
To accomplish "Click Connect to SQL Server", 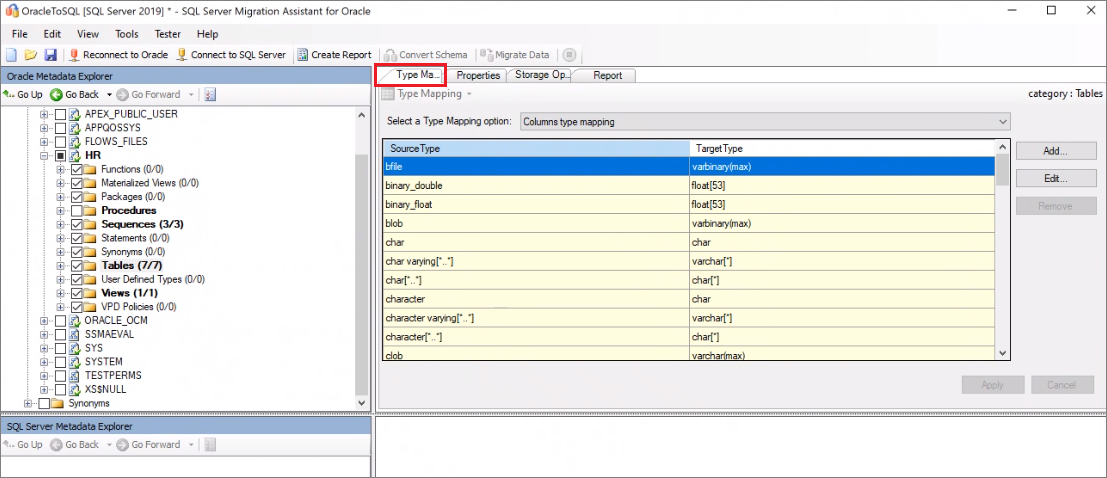I will [x=231, y=54].
